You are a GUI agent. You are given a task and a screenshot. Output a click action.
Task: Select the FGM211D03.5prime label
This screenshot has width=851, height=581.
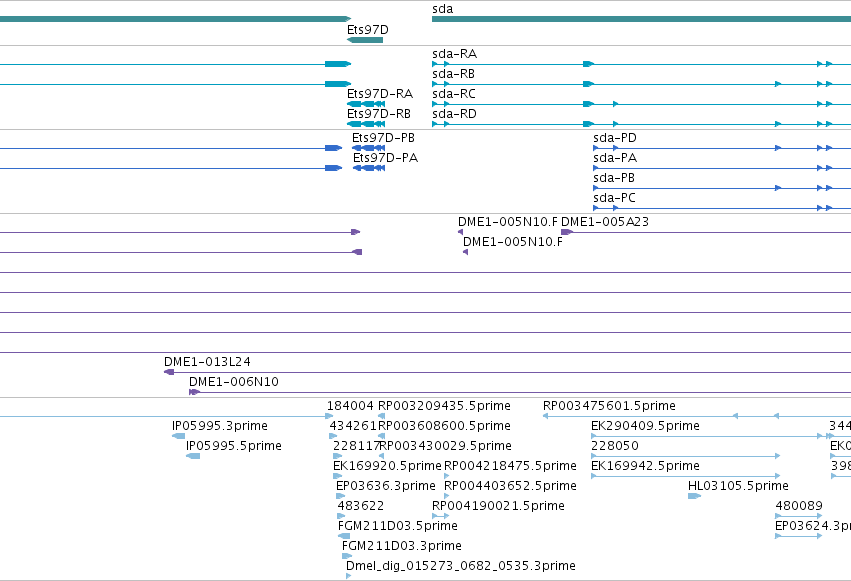click(398, 526)
